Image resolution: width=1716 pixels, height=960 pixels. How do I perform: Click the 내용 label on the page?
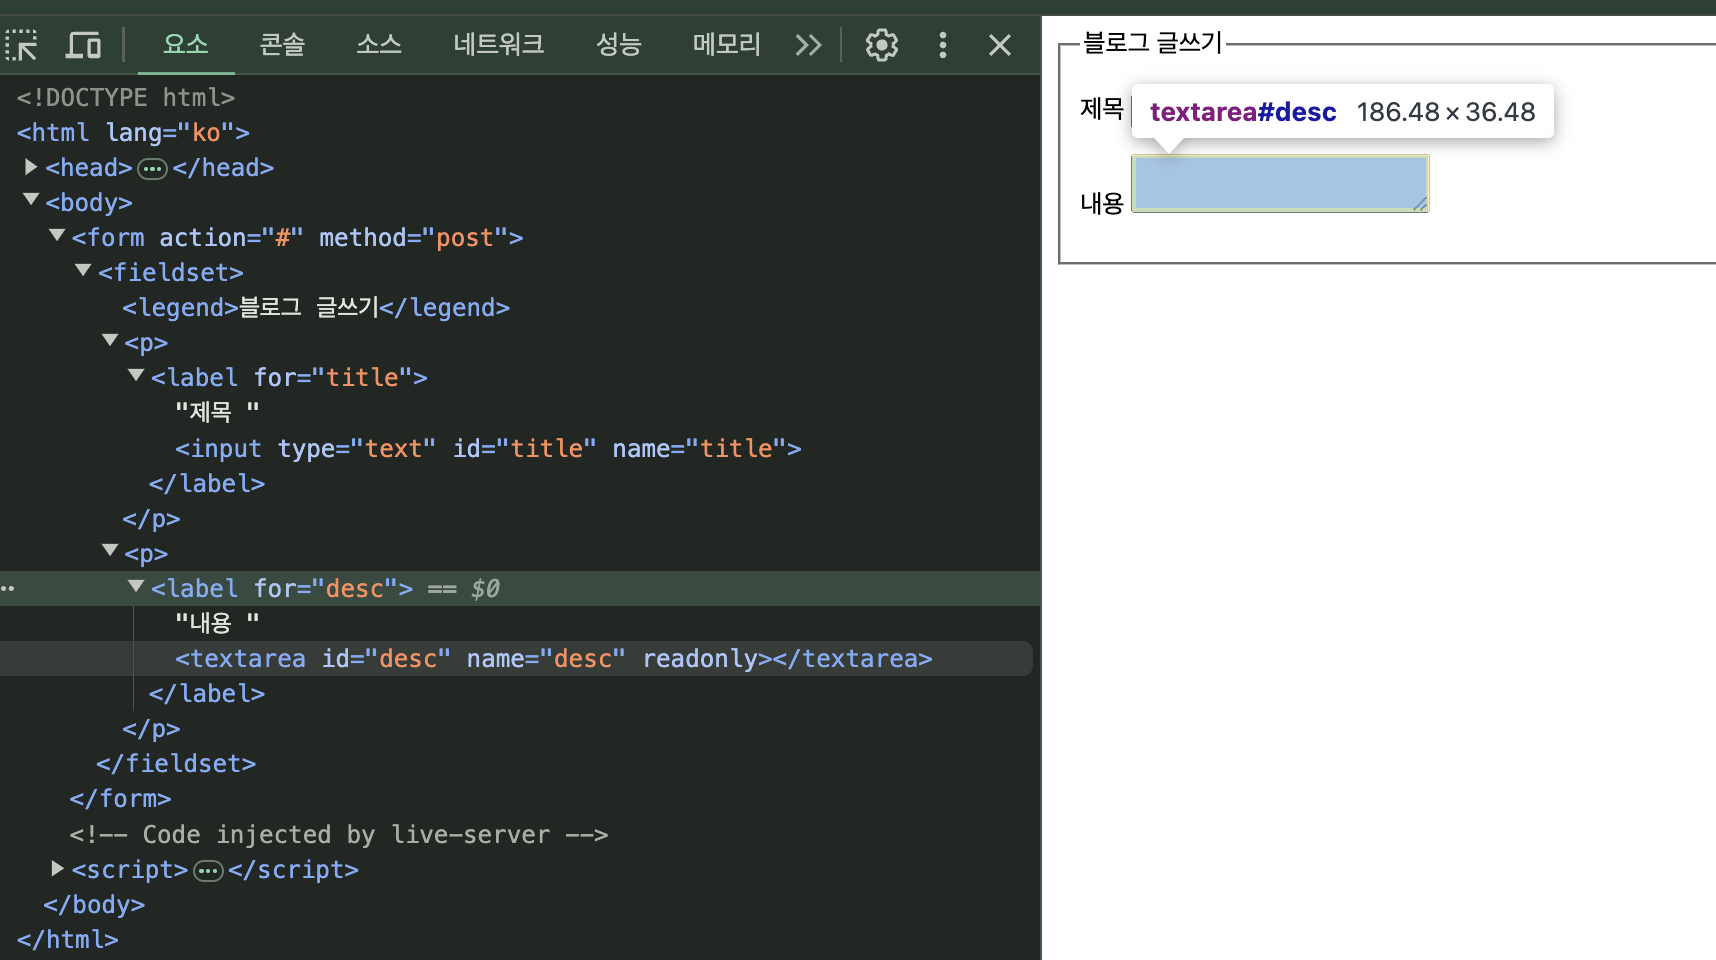click(x=1102, y=203)
